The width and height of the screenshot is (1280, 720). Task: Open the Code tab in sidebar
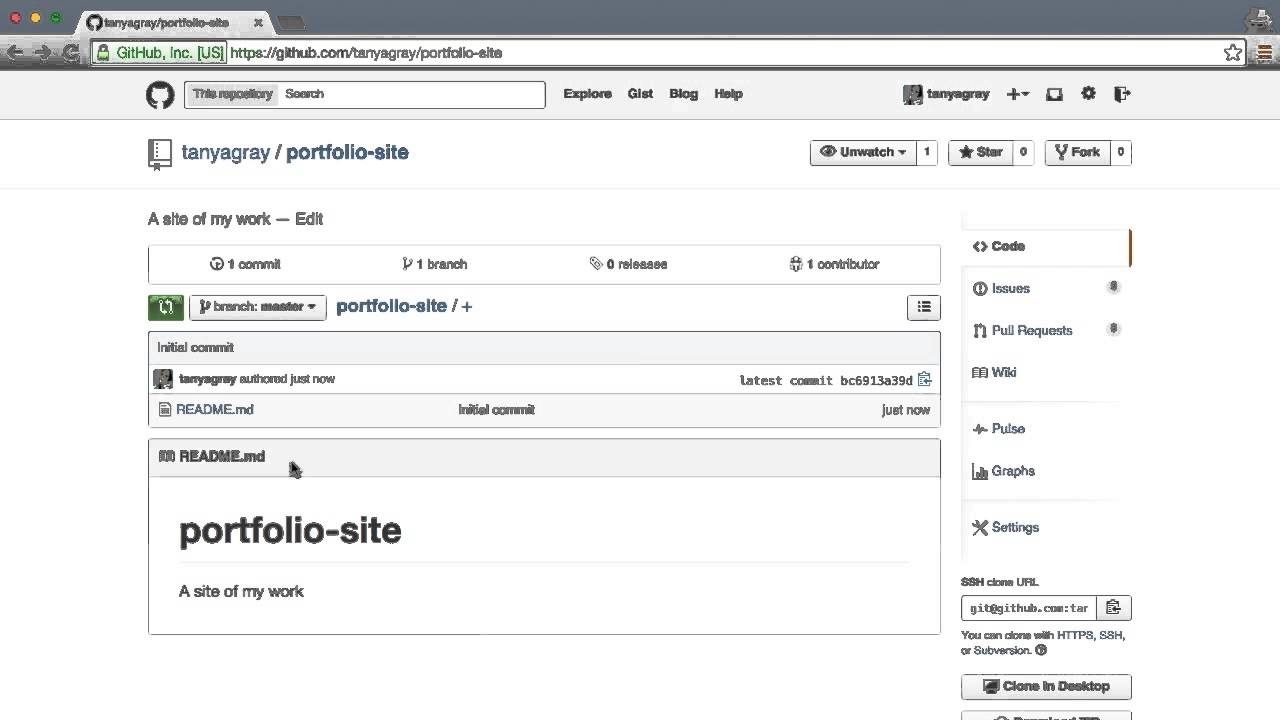pos(1046,246)
